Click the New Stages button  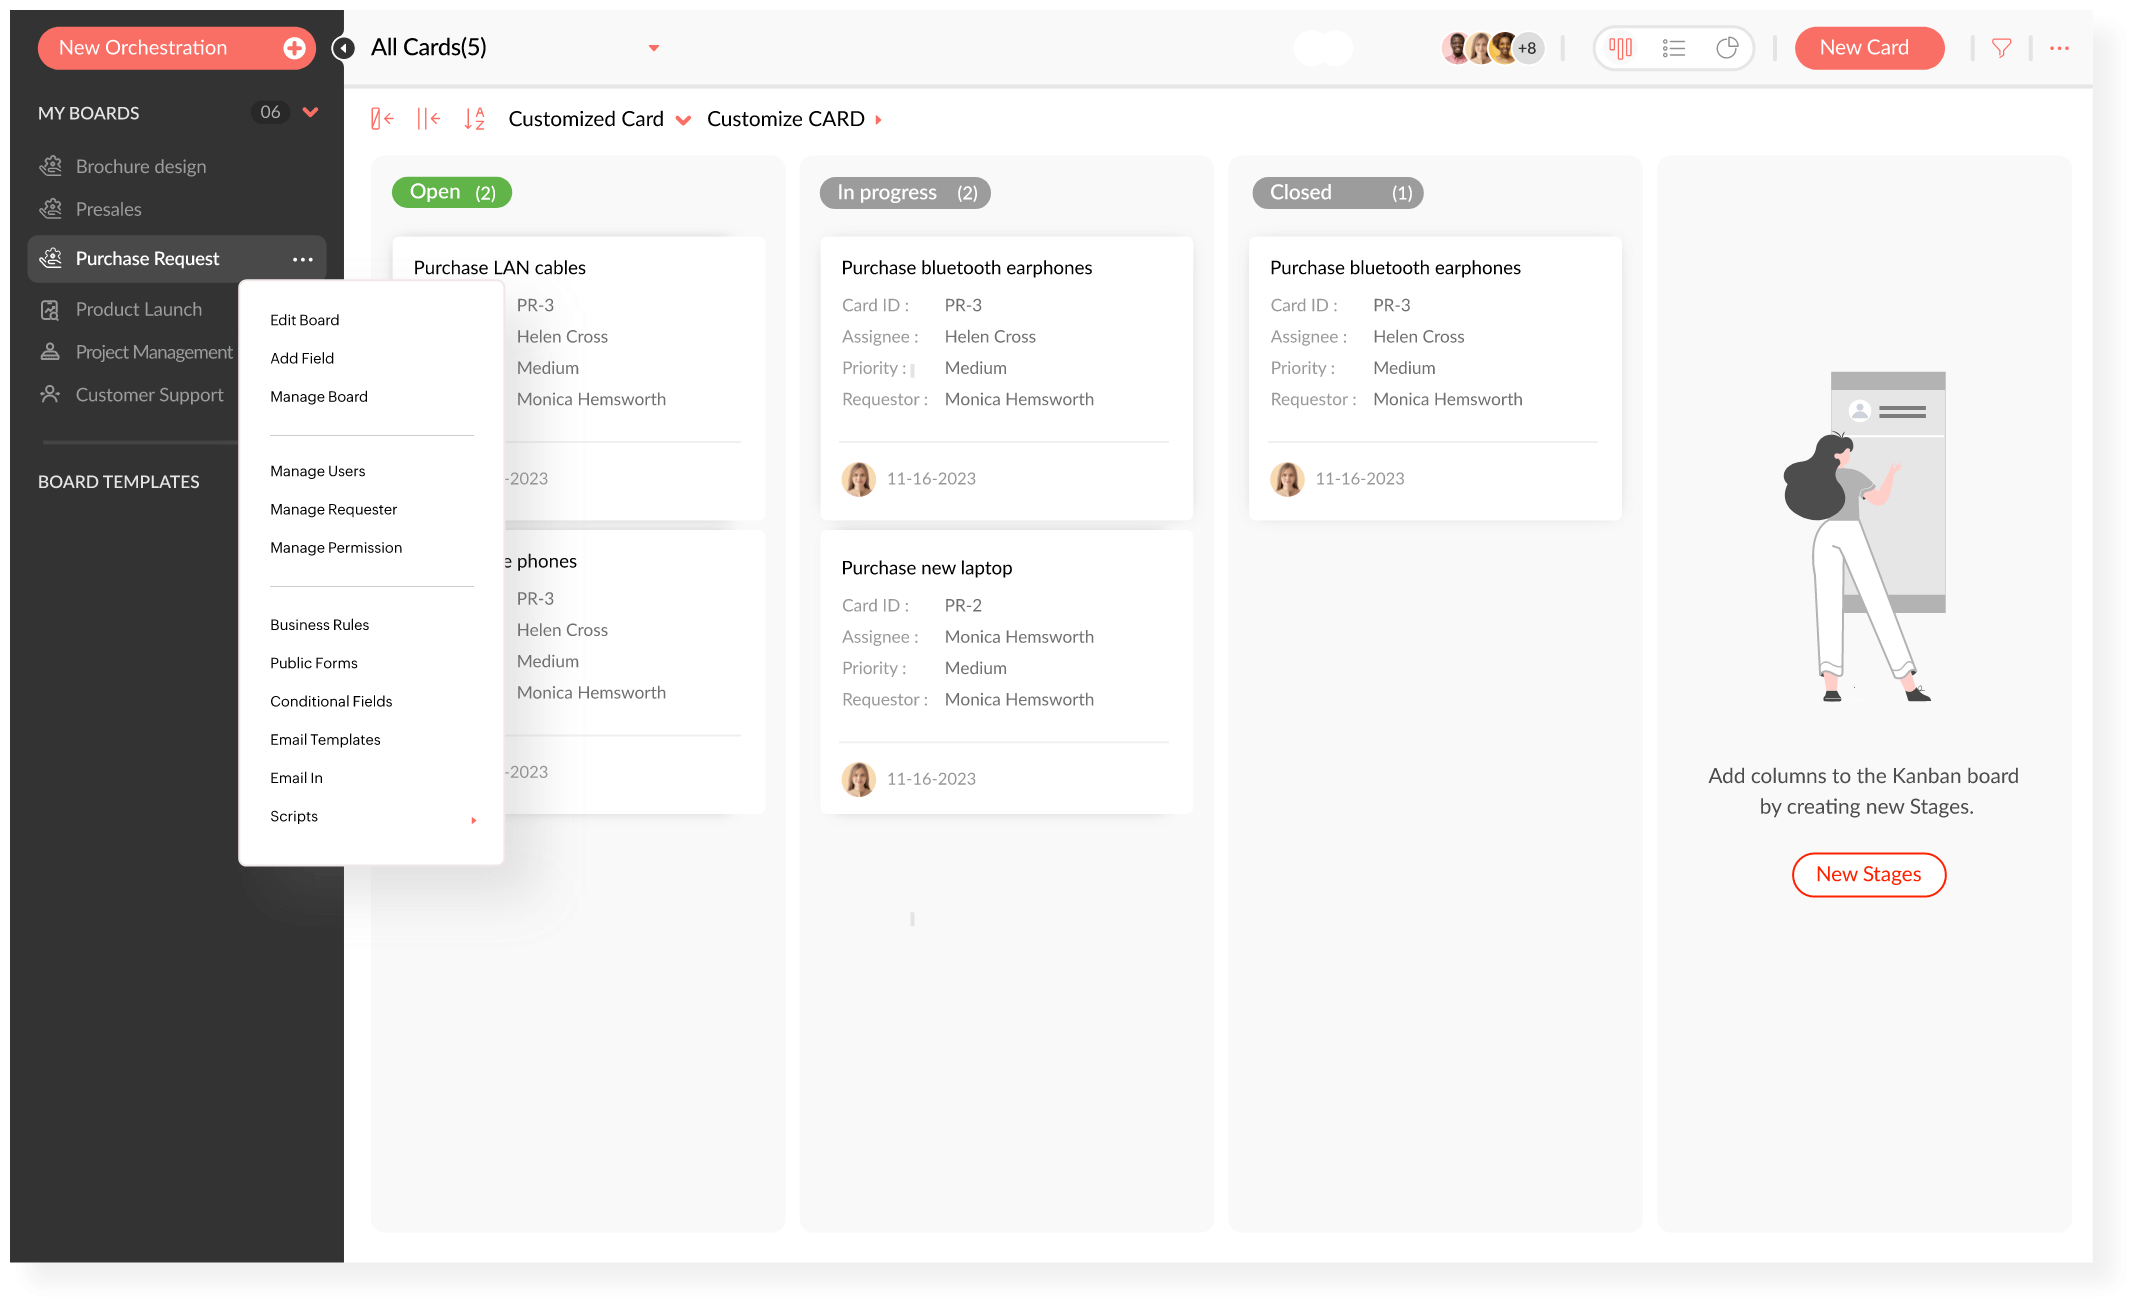(1868, 875)
